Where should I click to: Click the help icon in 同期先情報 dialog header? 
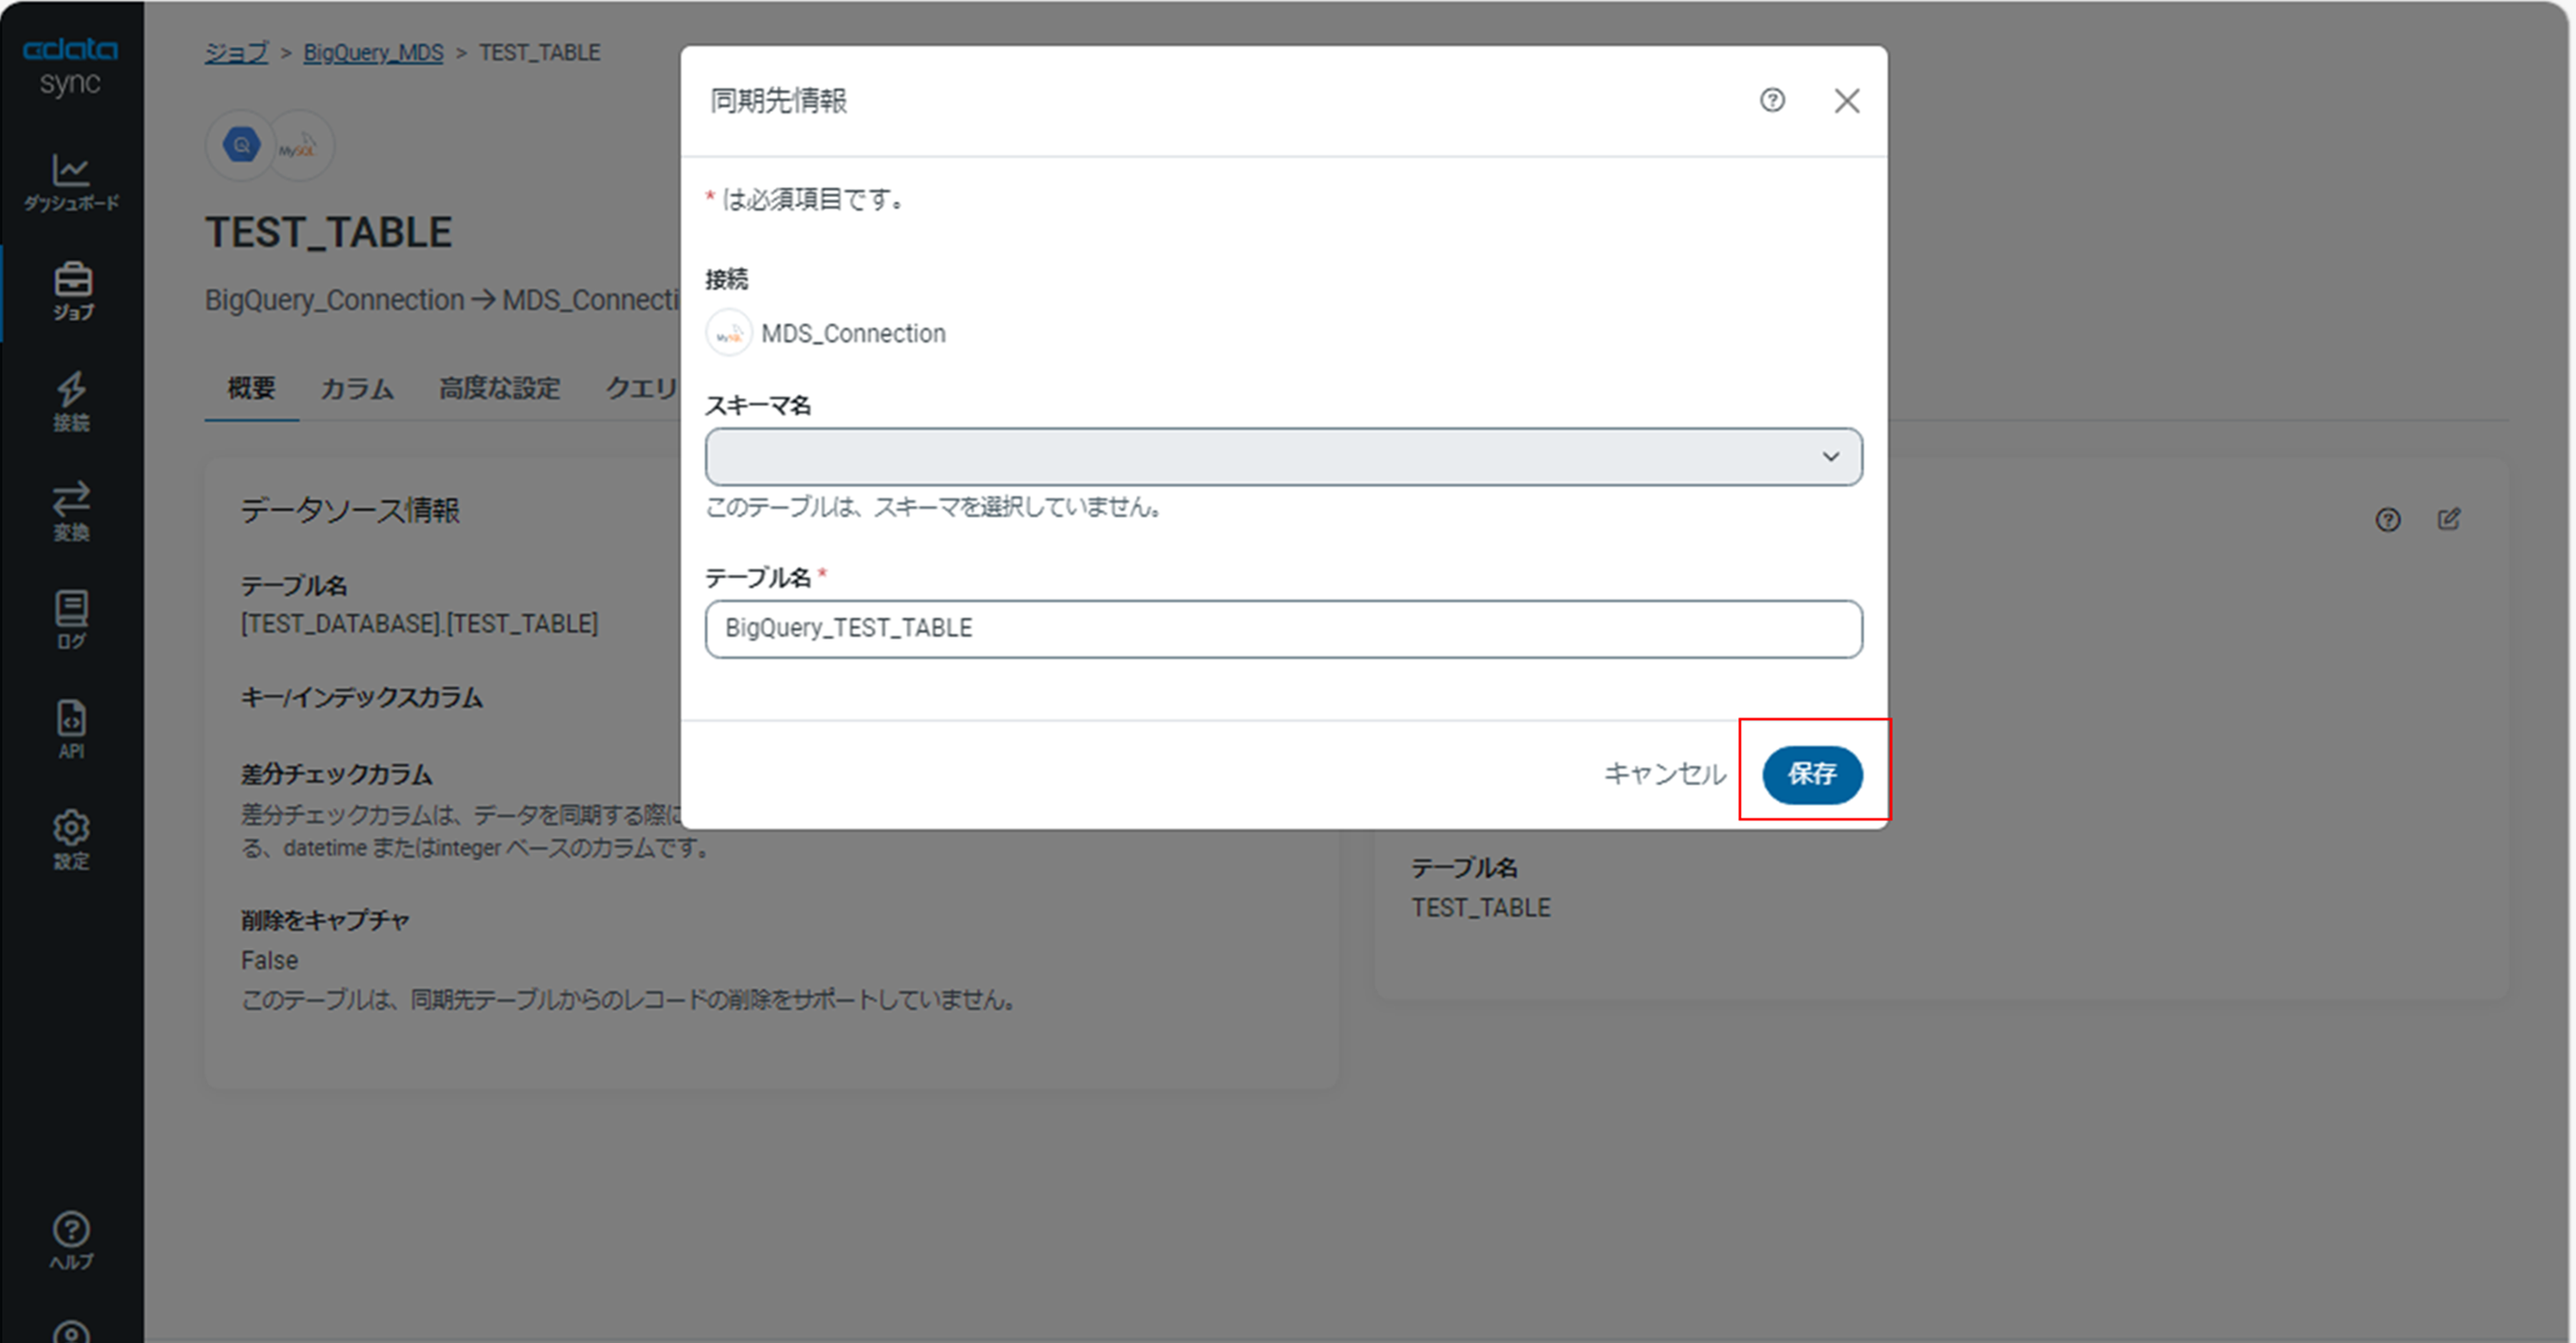1772,100
